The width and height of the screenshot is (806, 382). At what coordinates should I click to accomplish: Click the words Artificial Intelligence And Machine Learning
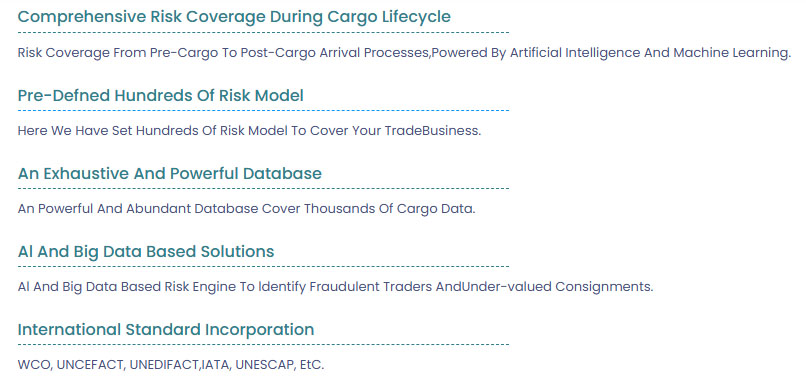[x=650, y=53]
